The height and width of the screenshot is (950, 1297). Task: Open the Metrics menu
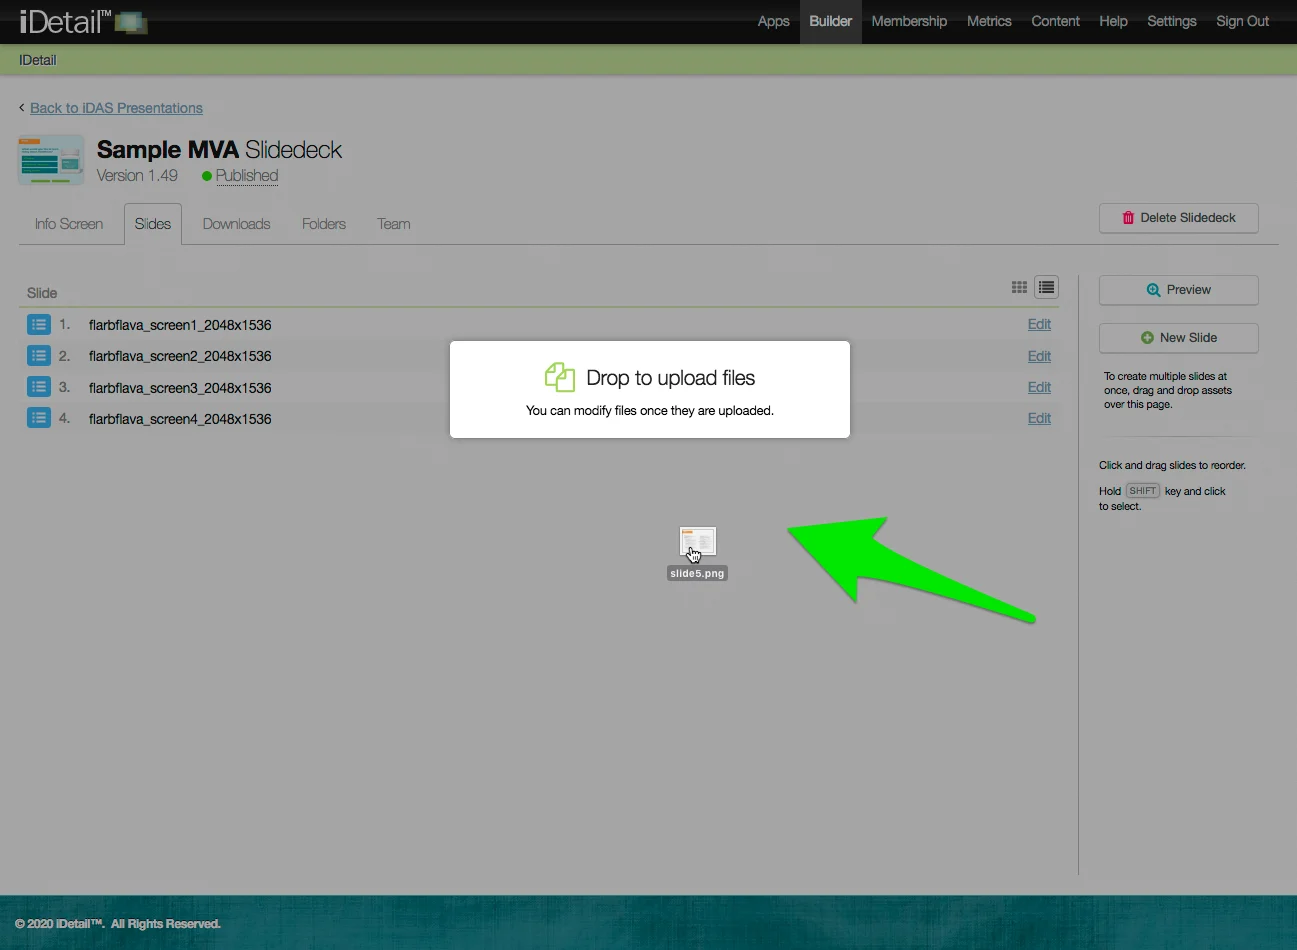coord(989,21)
